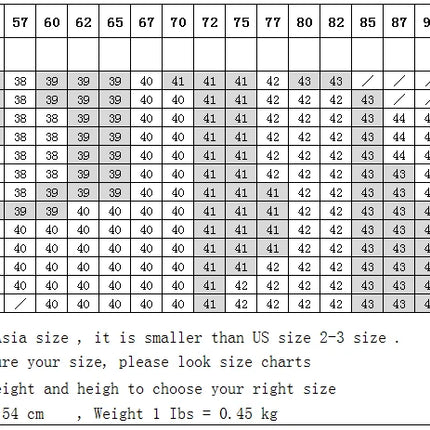
Task: Select the header cell labeled 80
Action: click(x=304, y=22)
